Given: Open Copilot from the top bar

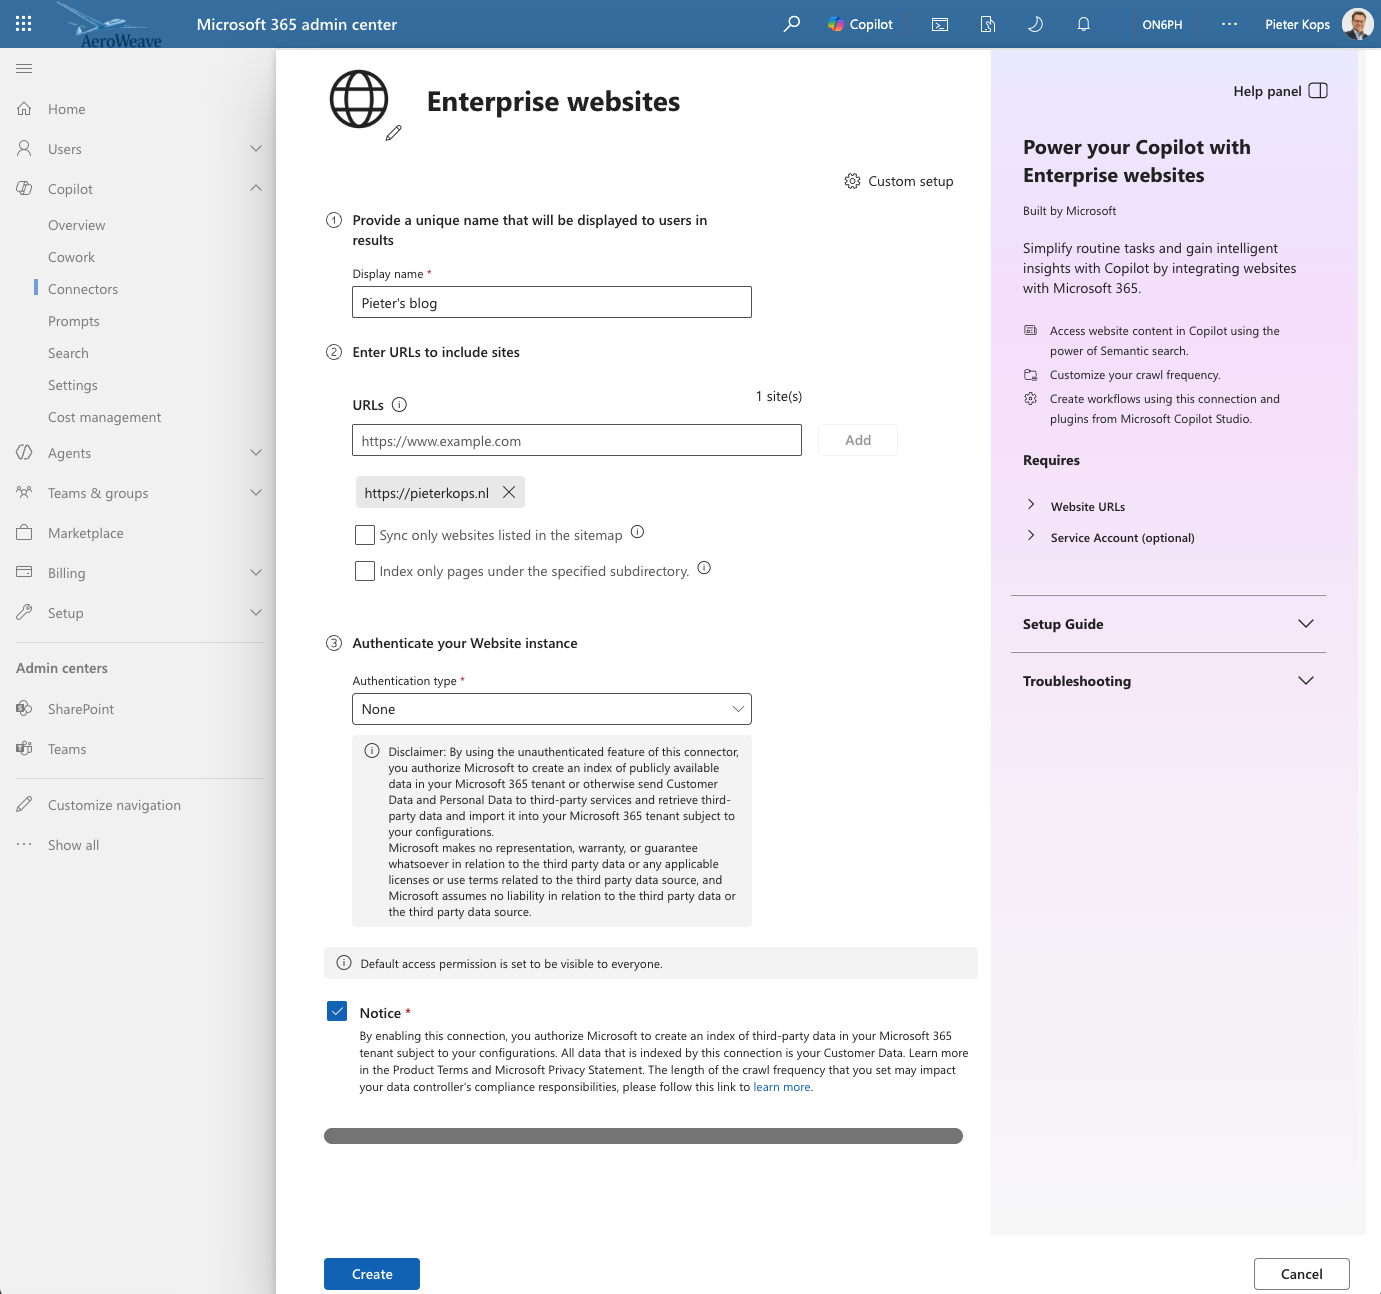Looking at the screenshot, I should click(860, 24).
